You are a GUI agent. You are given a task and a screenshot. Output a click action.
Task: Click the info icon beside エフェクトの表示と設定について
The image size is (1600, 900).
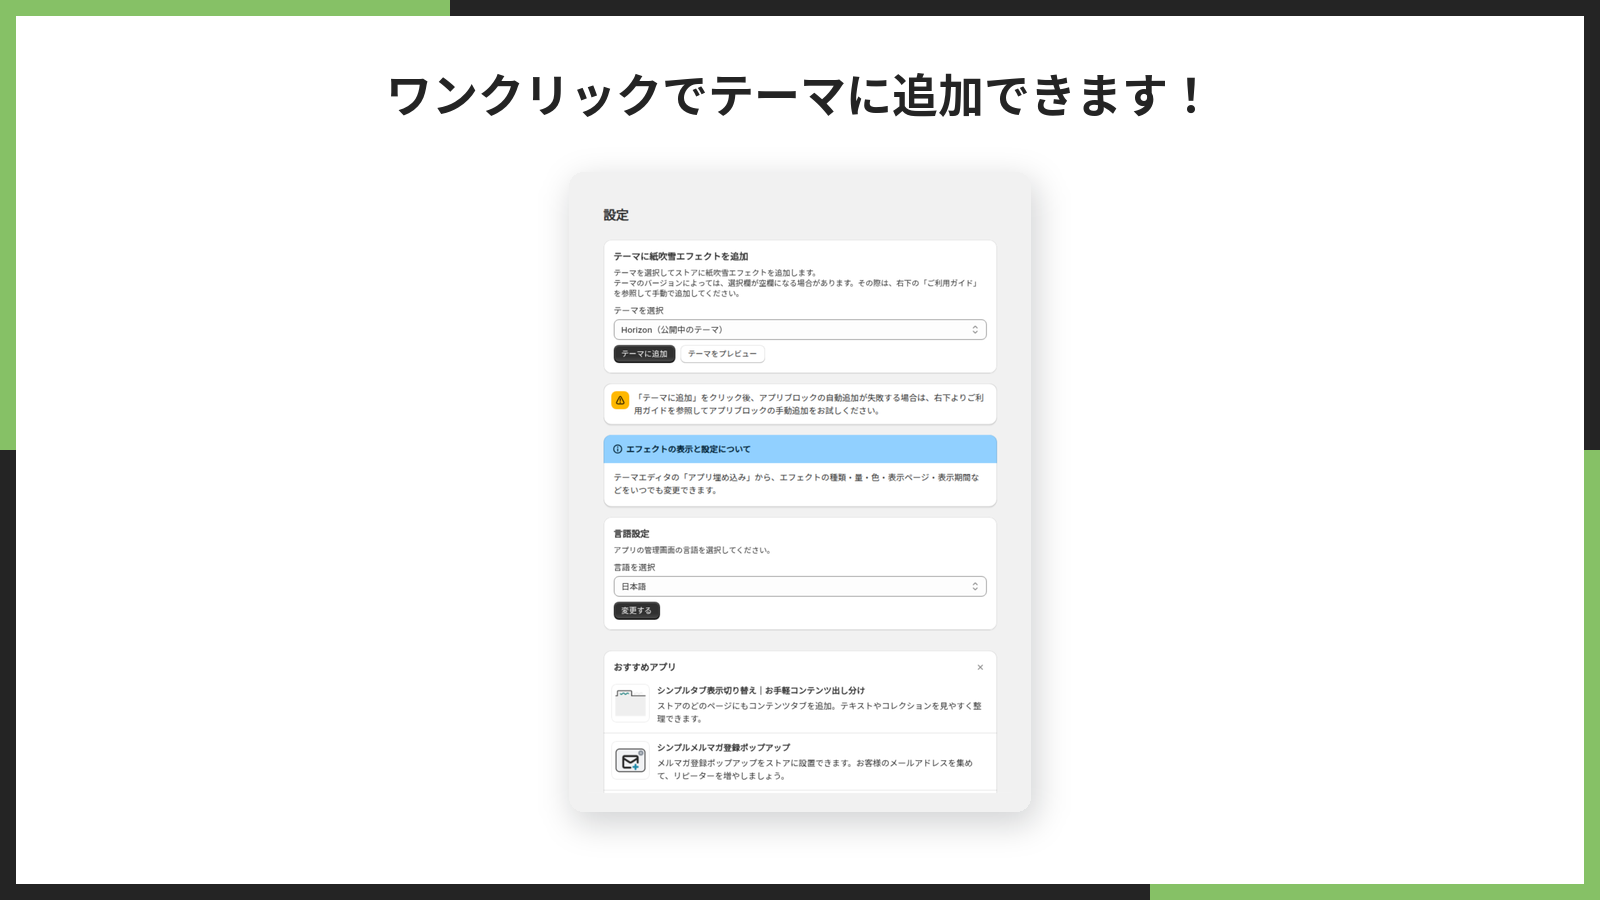coord(618,449)
